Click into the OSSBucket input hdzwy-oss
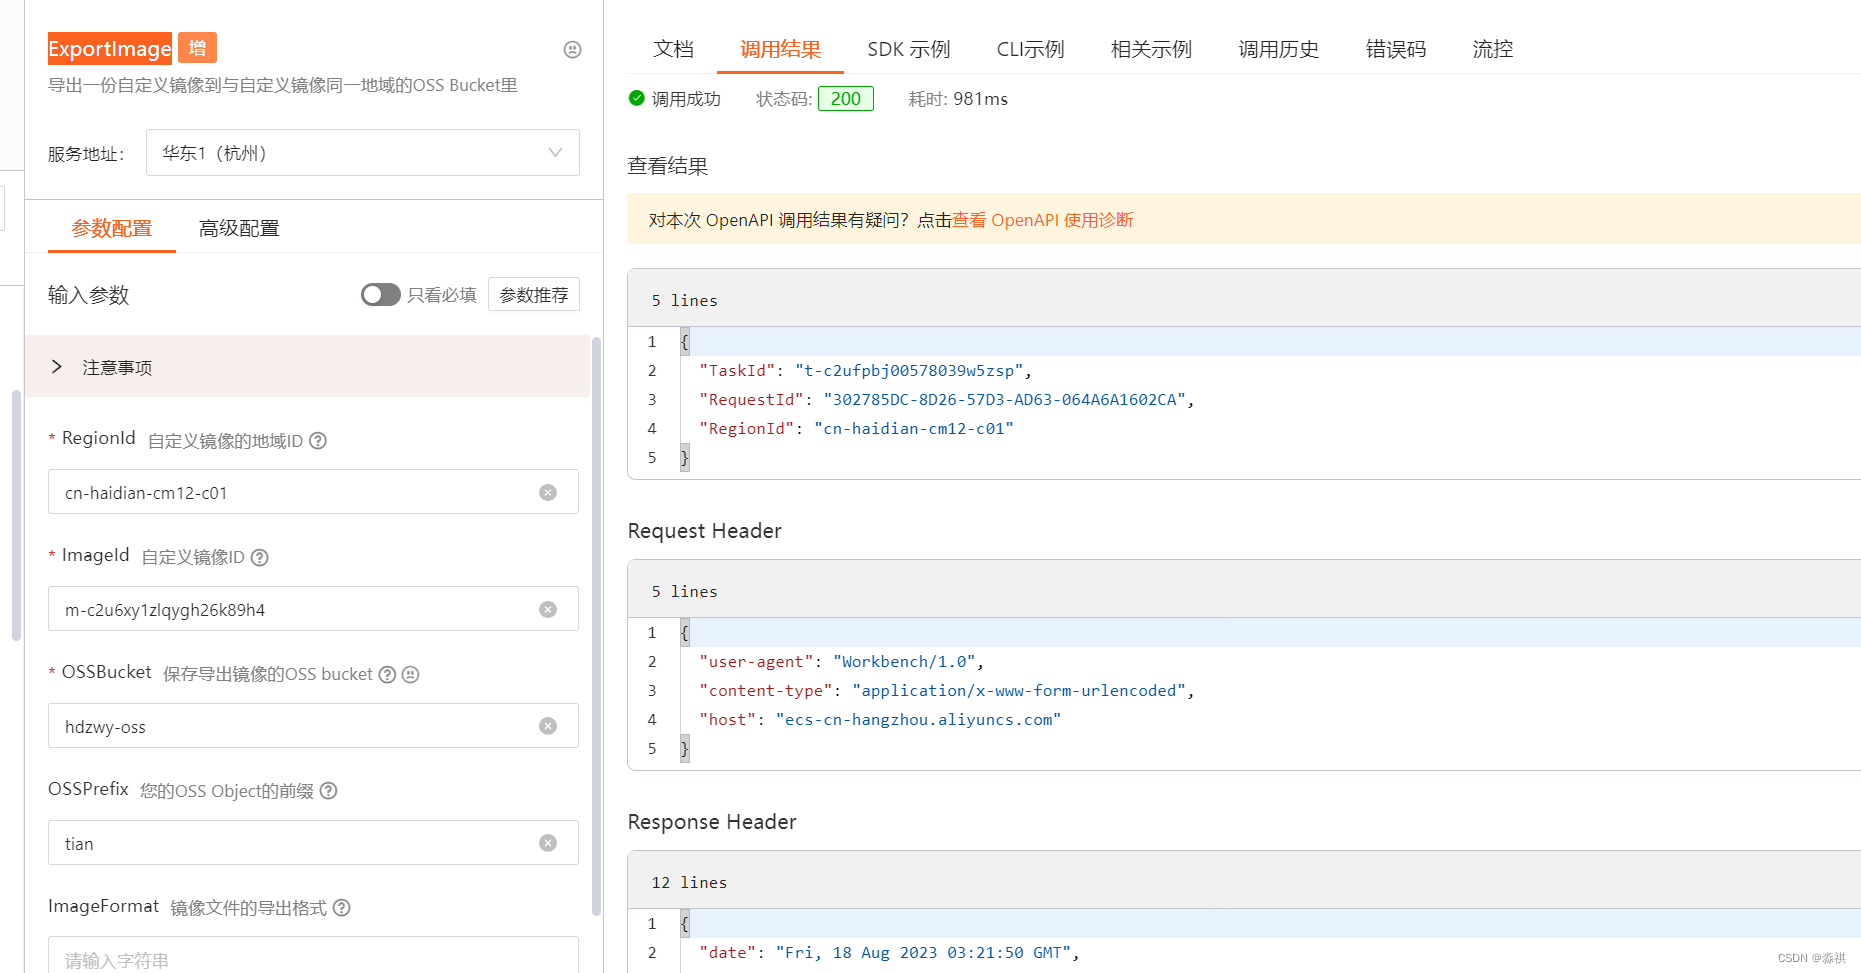This screenshot has width=1861, height=973. (313, 726)
